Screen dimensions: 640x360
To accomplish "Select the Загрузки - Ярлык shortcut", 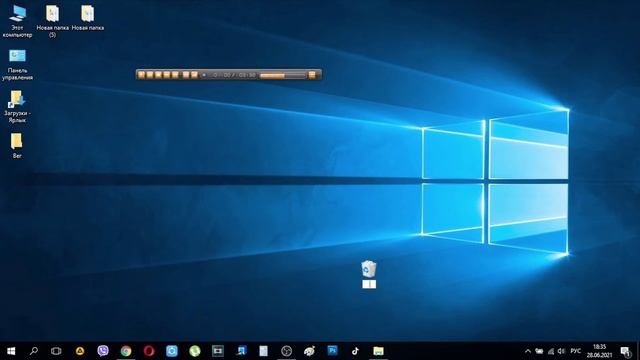I will point(17,107).
